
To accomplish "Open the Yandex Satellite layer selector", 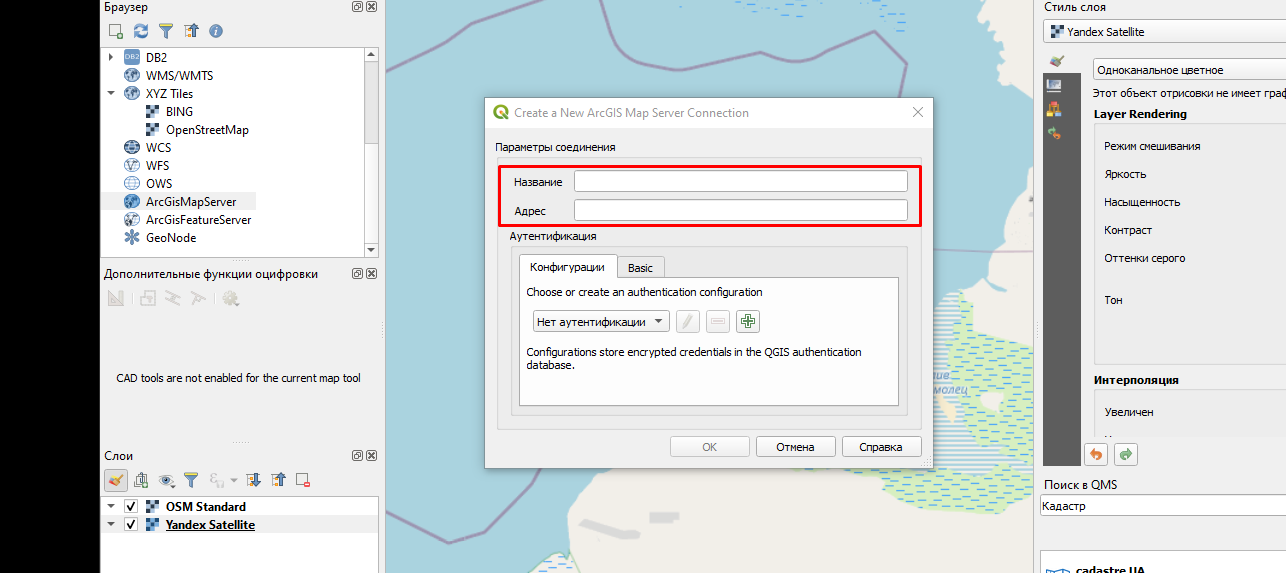I will point(1164,31).
